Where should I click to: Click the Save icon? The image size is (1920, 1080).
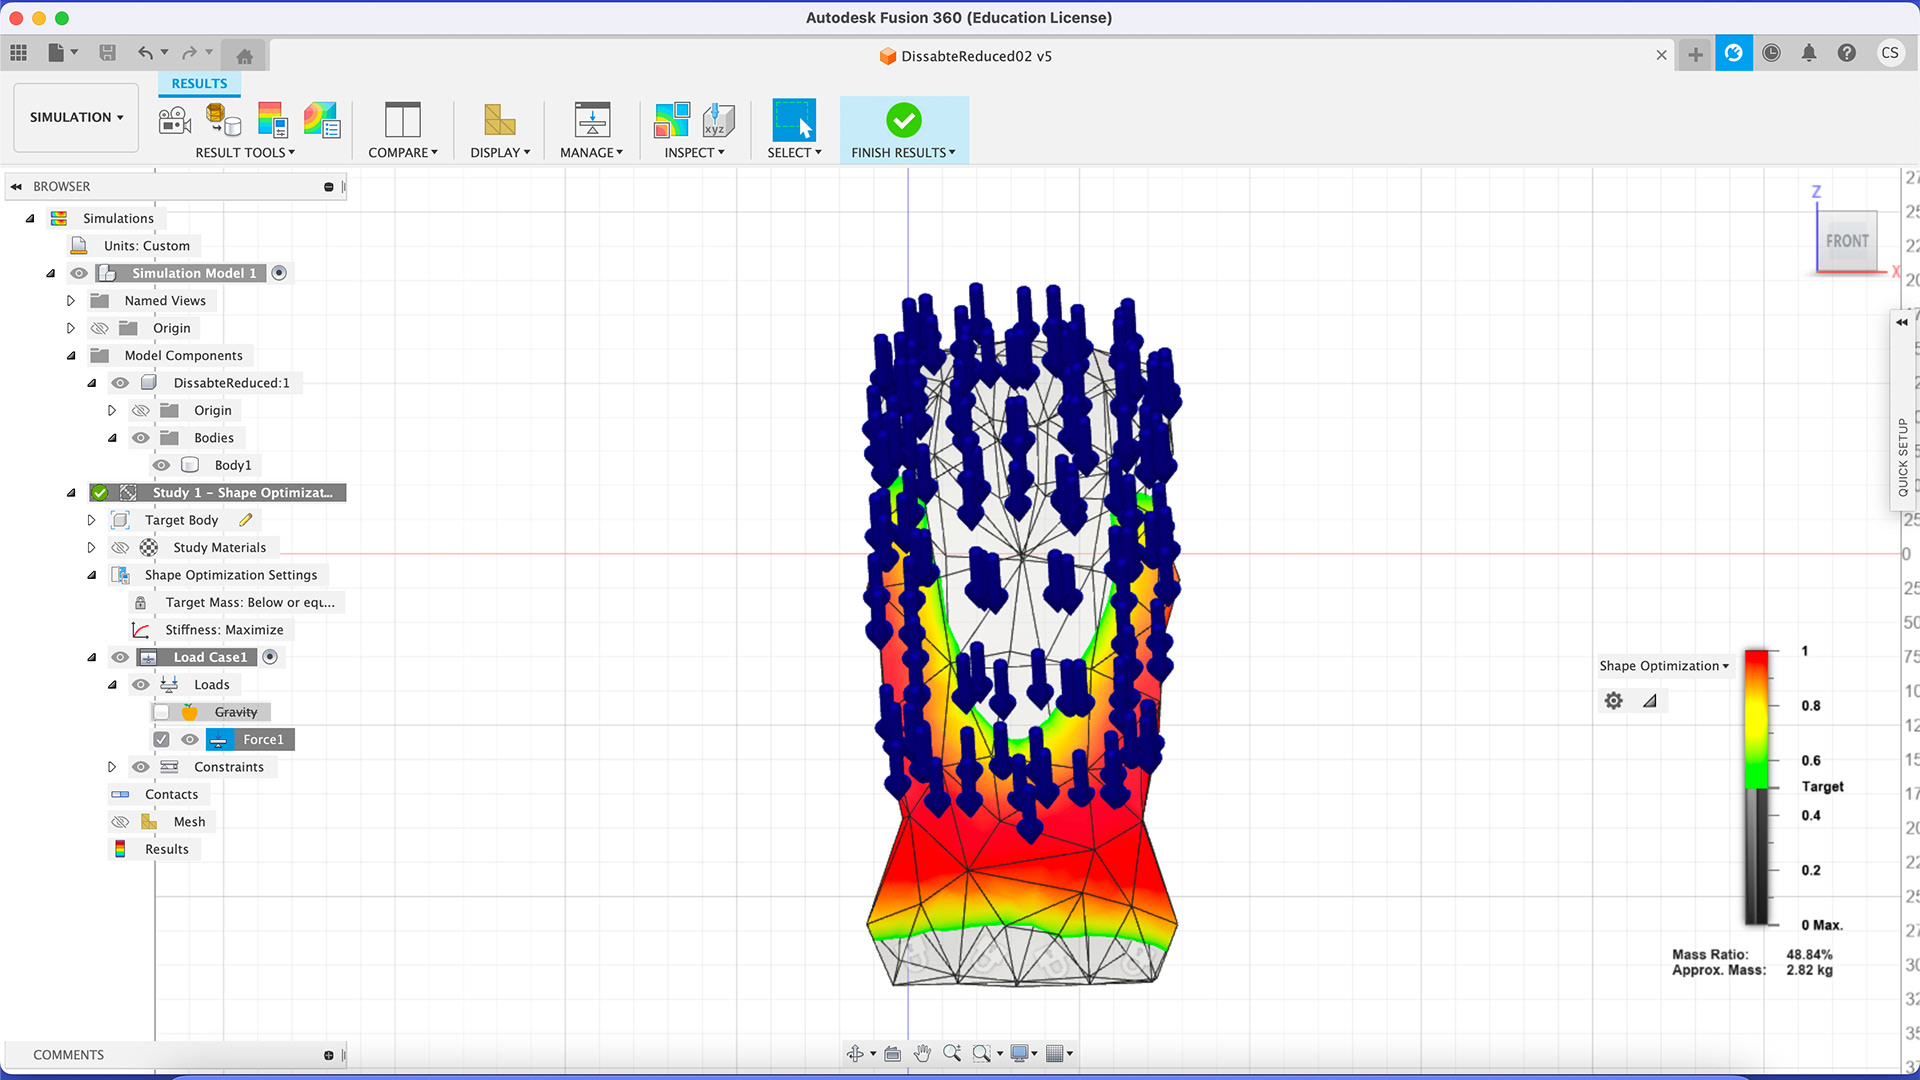pos(108,53)
